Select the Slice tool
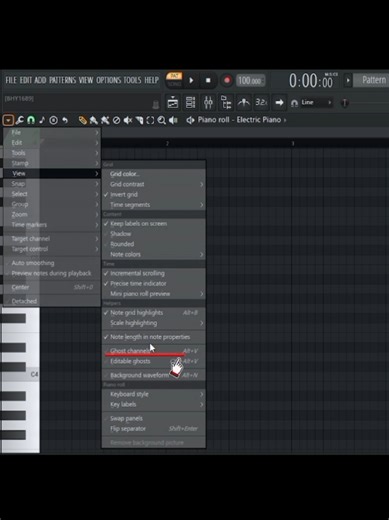The height and width of the screenshot is (520, 389). [x=139, y=120]
